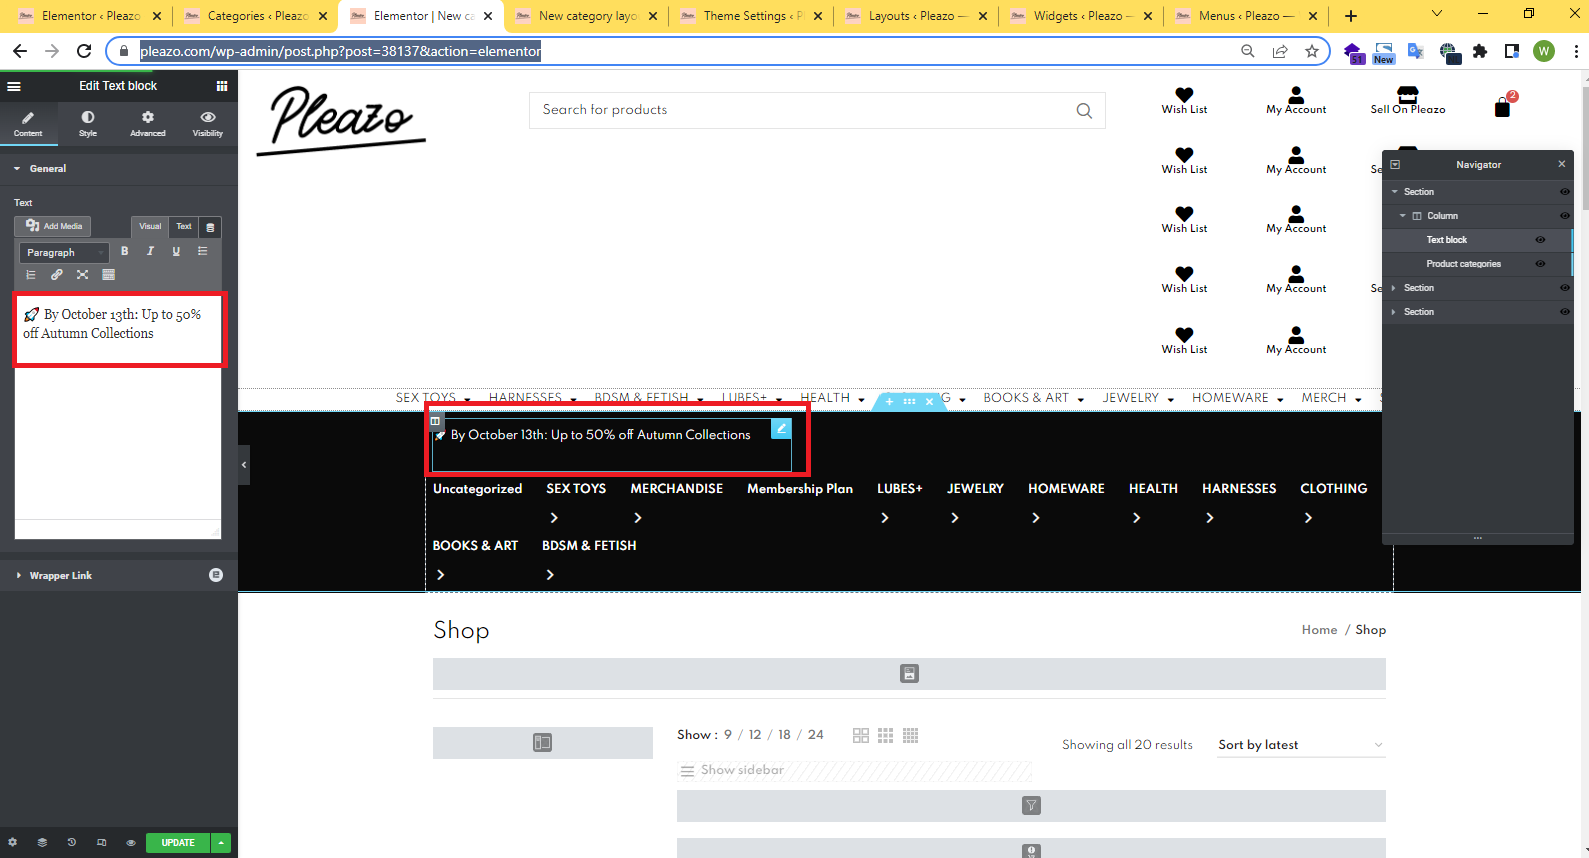This screenshot has height=858, width=1589.
Task: Toggle underline formatting in text editor
Action: (176, 252)
